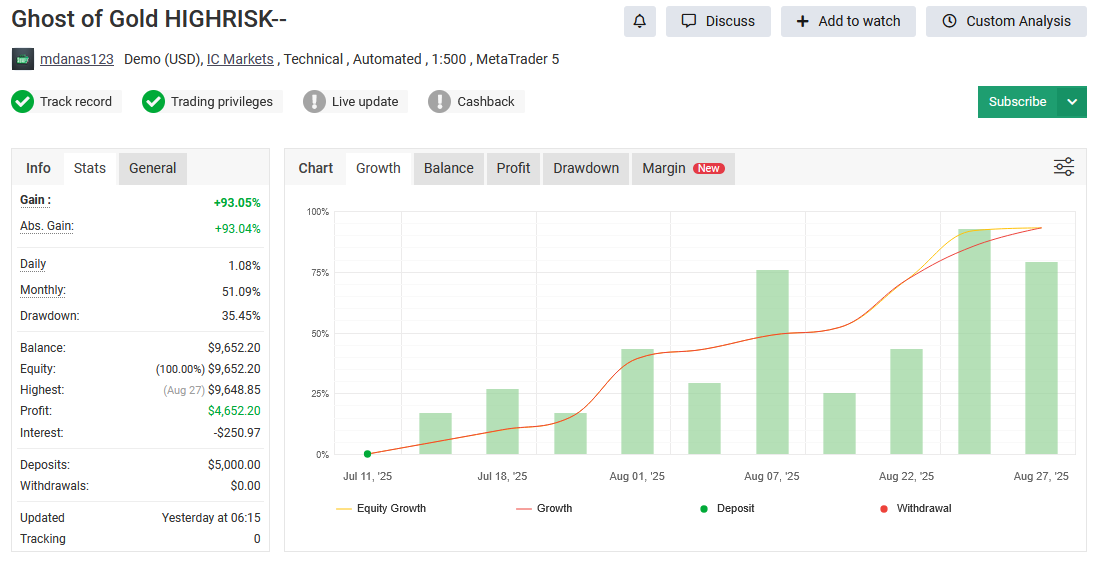Open the Discuss button
This screenshot has width=1102, height=567.
[718, 21]
